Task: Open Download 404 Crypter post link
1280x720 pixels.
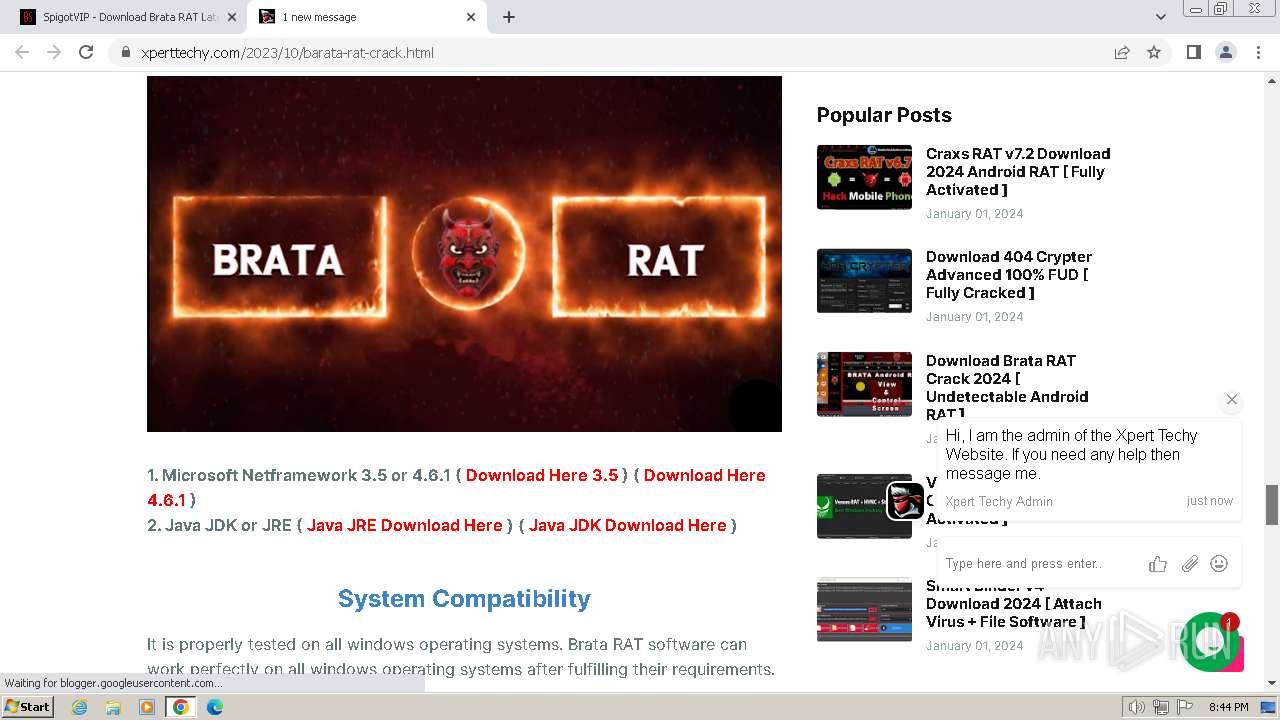Action: (1009, 274)
